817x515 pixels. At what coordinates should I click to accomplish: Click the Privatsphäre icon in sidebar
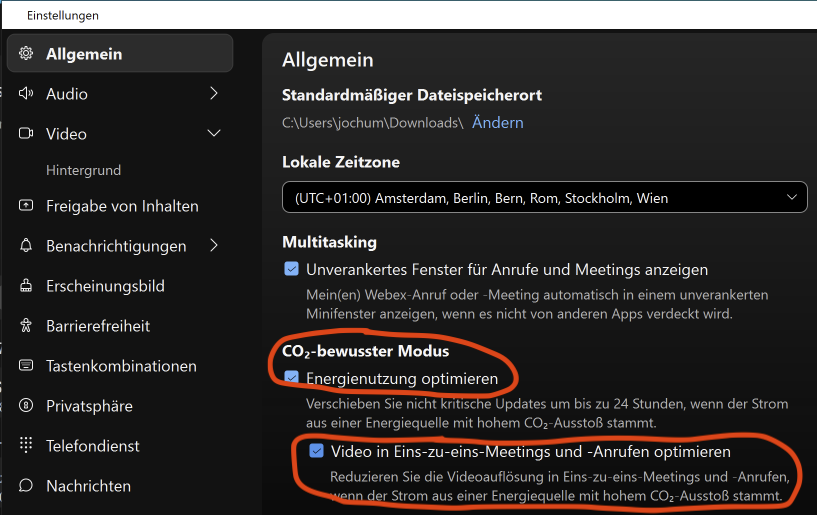pos(26,406)
